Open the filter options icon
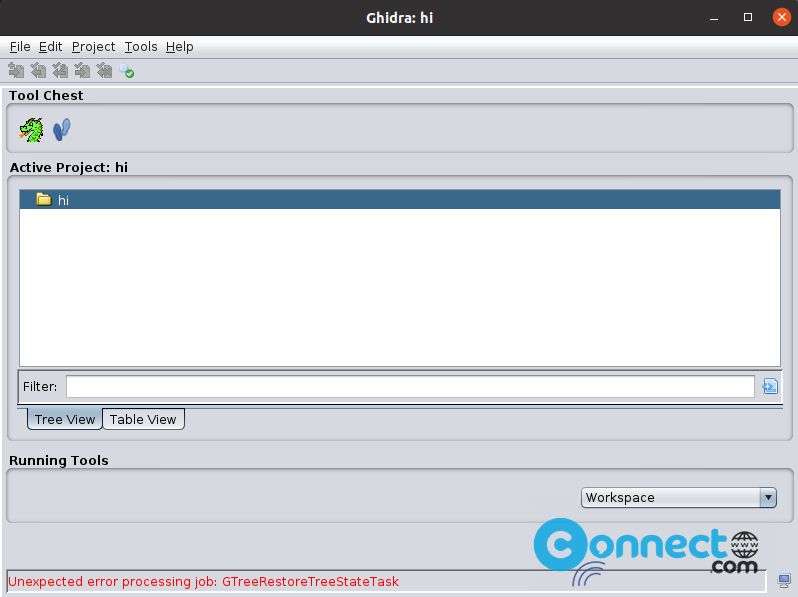Image resolution: width=798 pixels, height=597 pixels. (770, 386)
